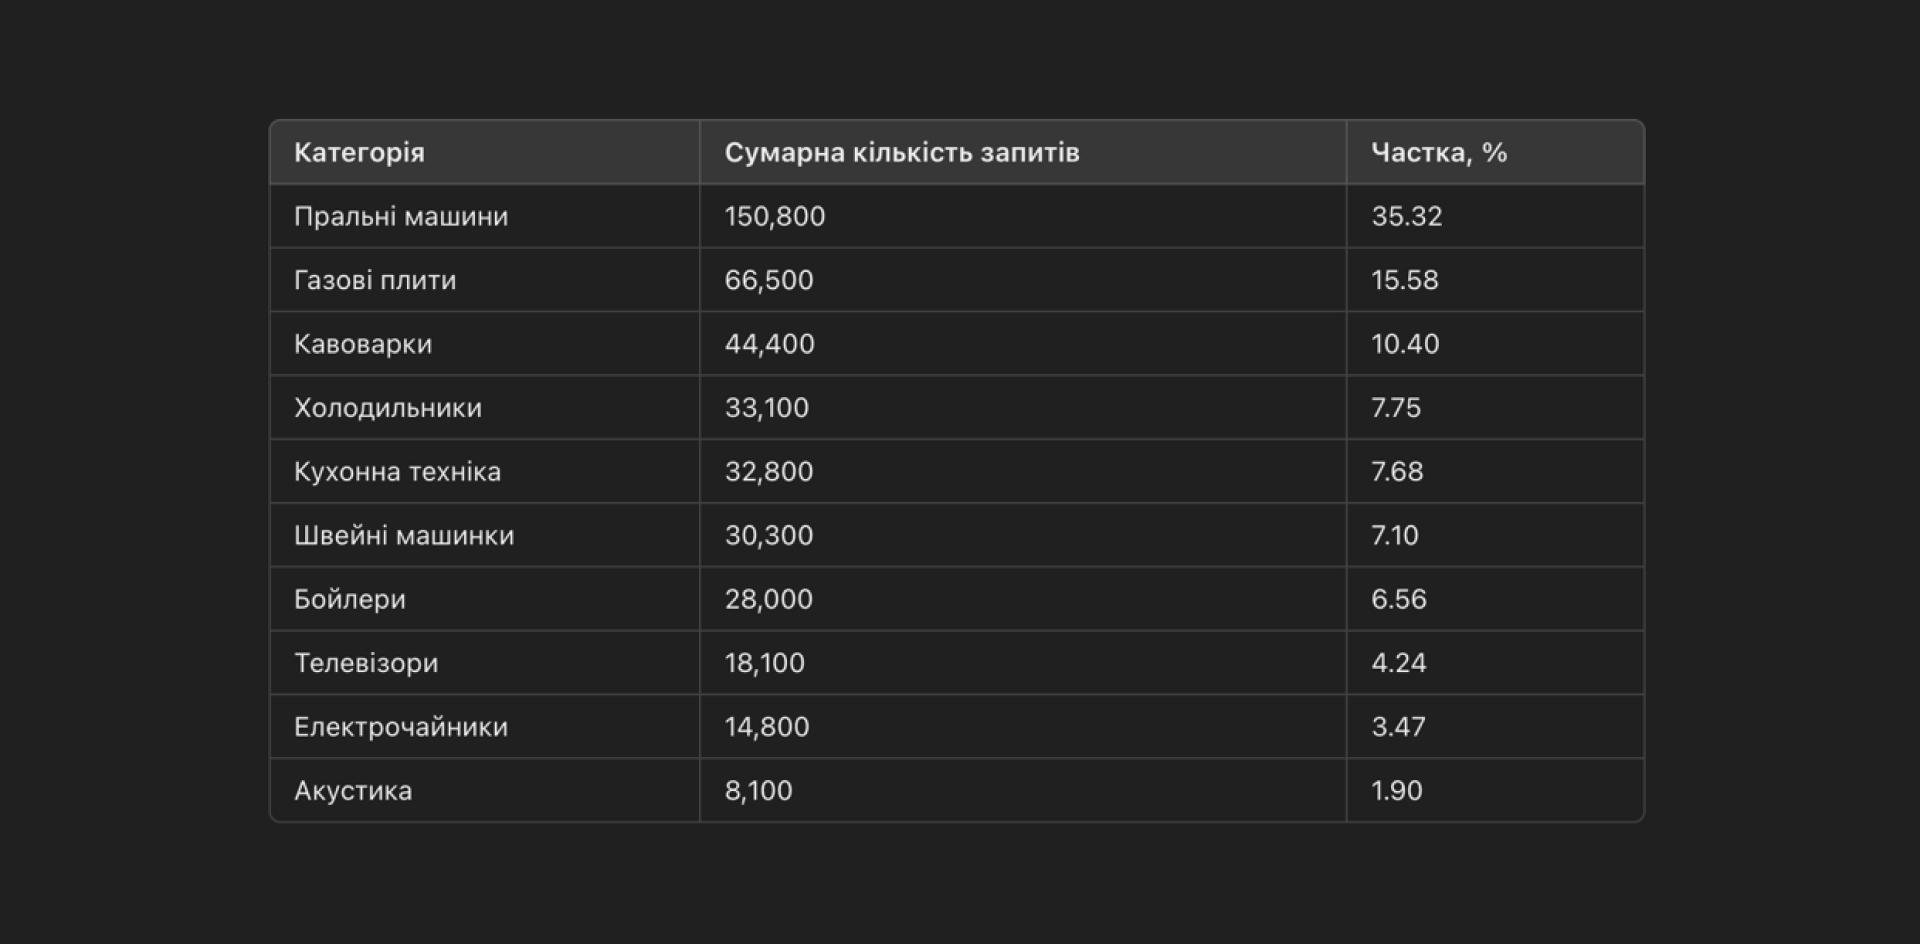Viewport: 1920px width, 944px height.
Task: Select the Холодильники row label
Action: (x=388, y=408)
